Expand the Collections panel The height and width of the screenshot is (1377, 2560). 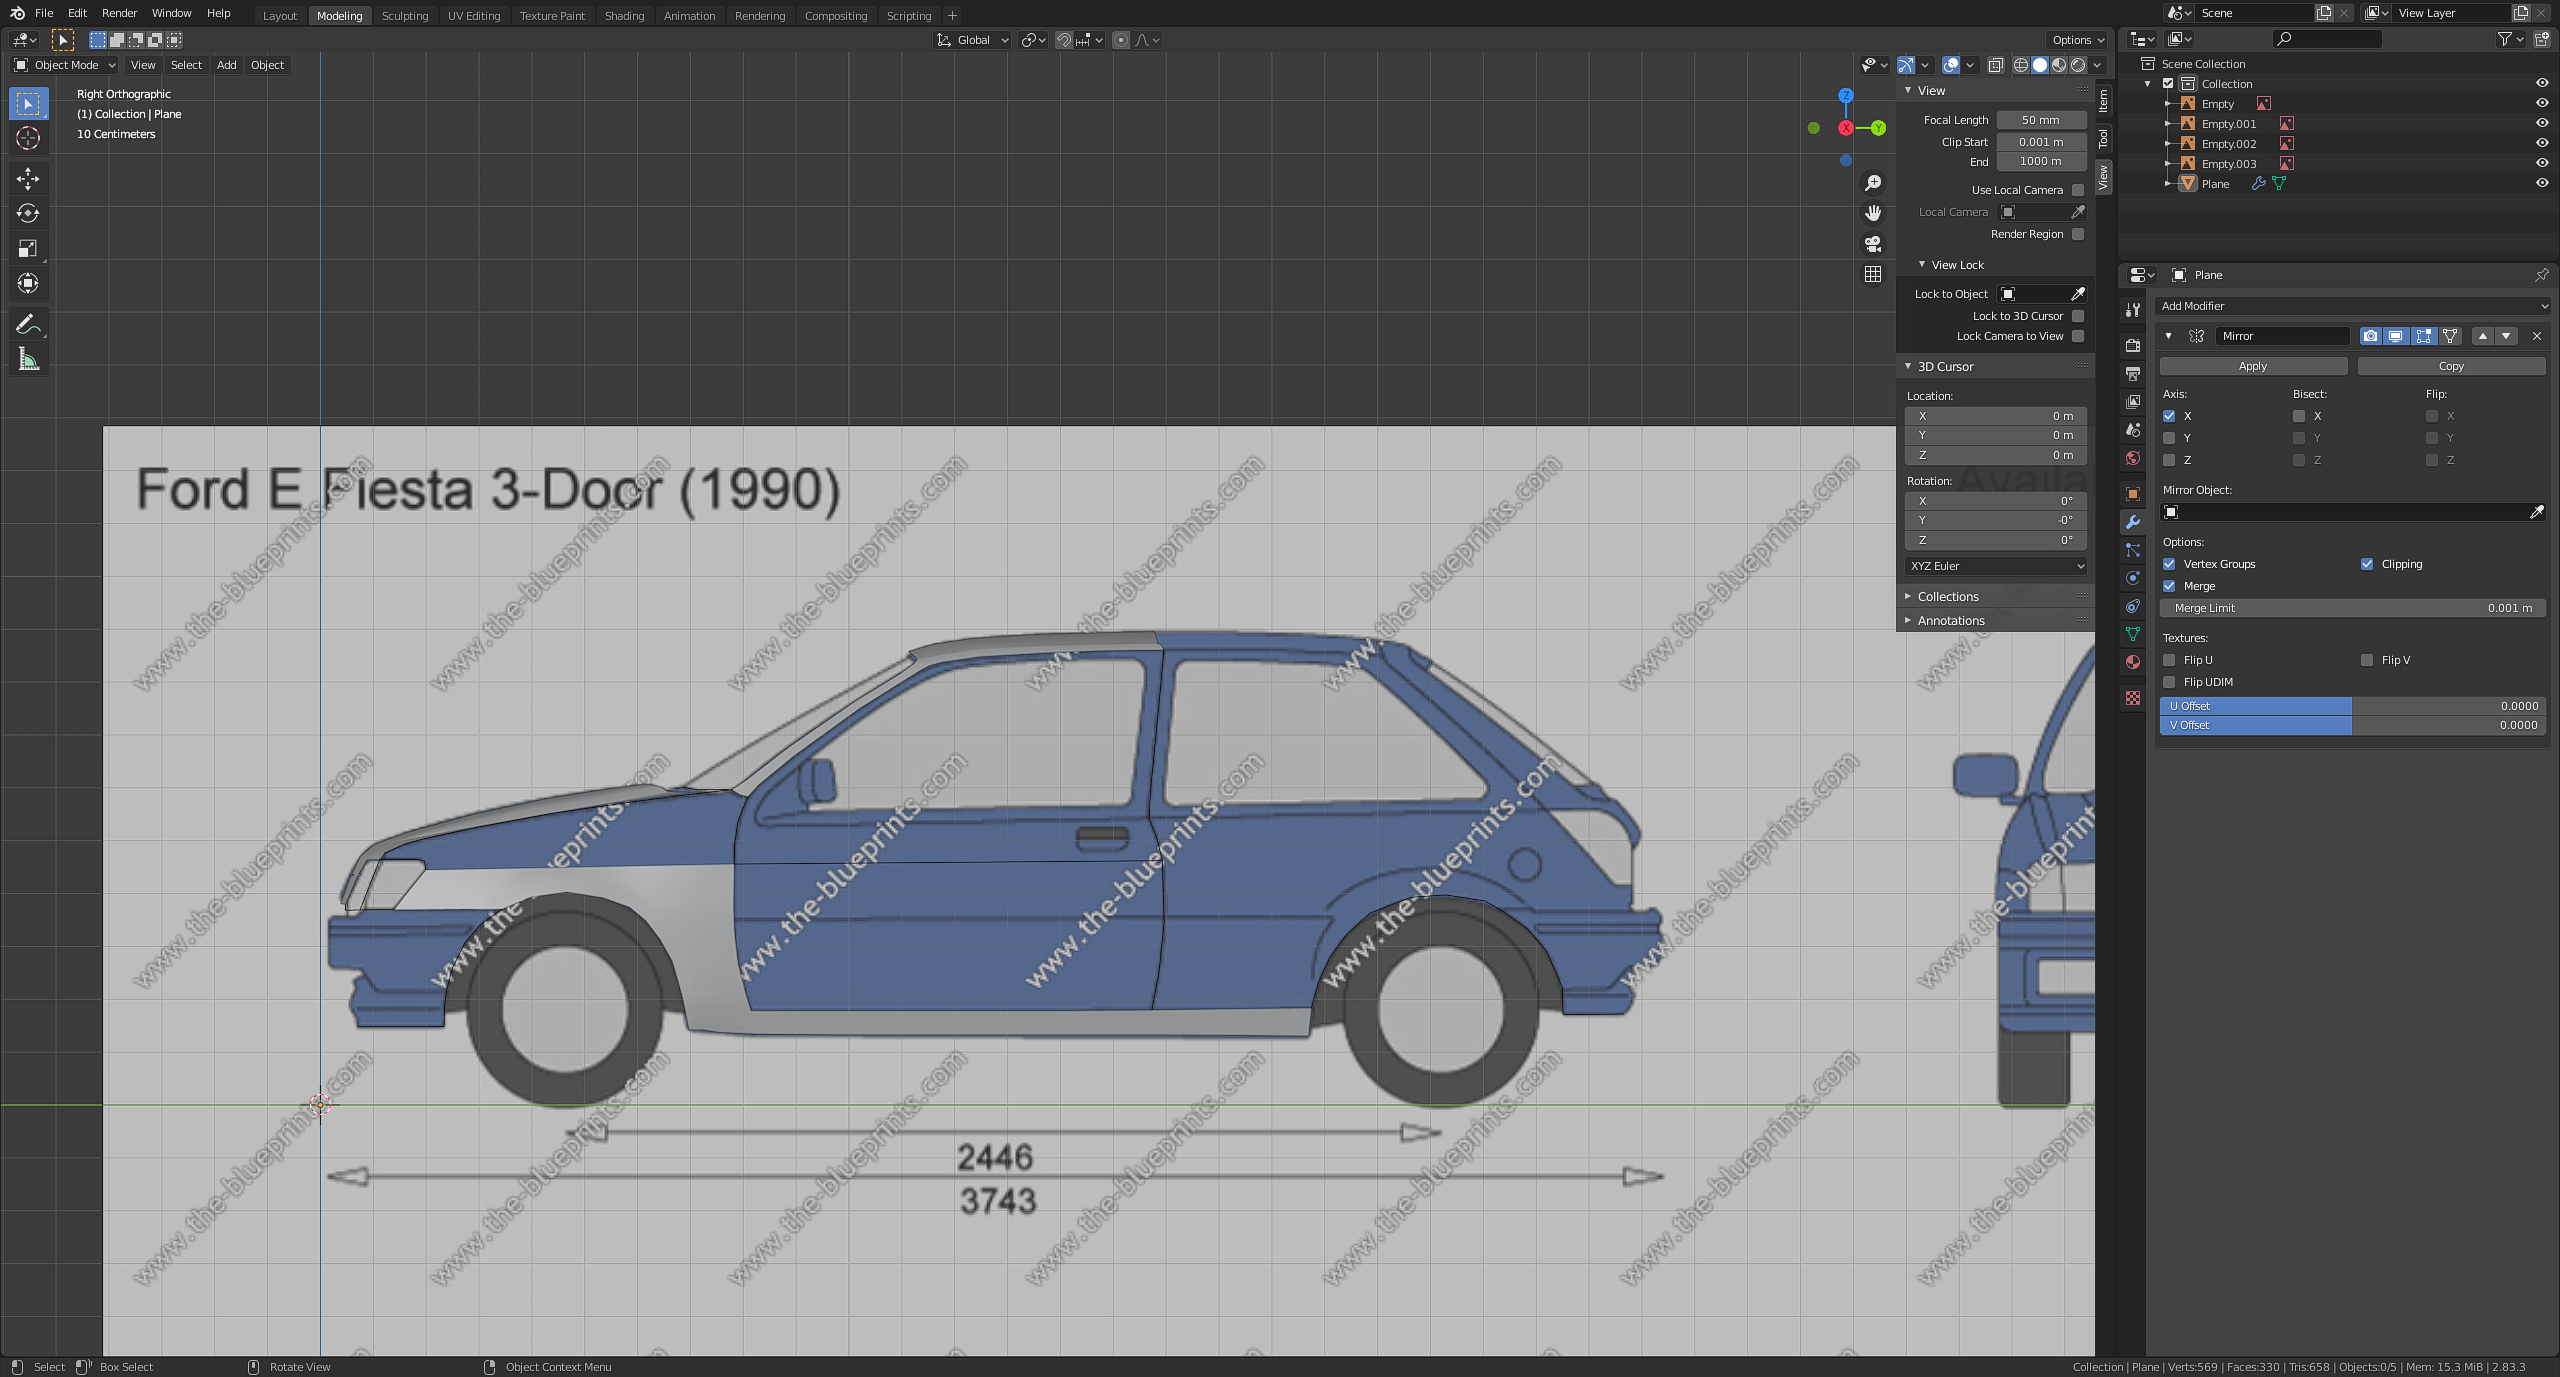[1947, 597]
